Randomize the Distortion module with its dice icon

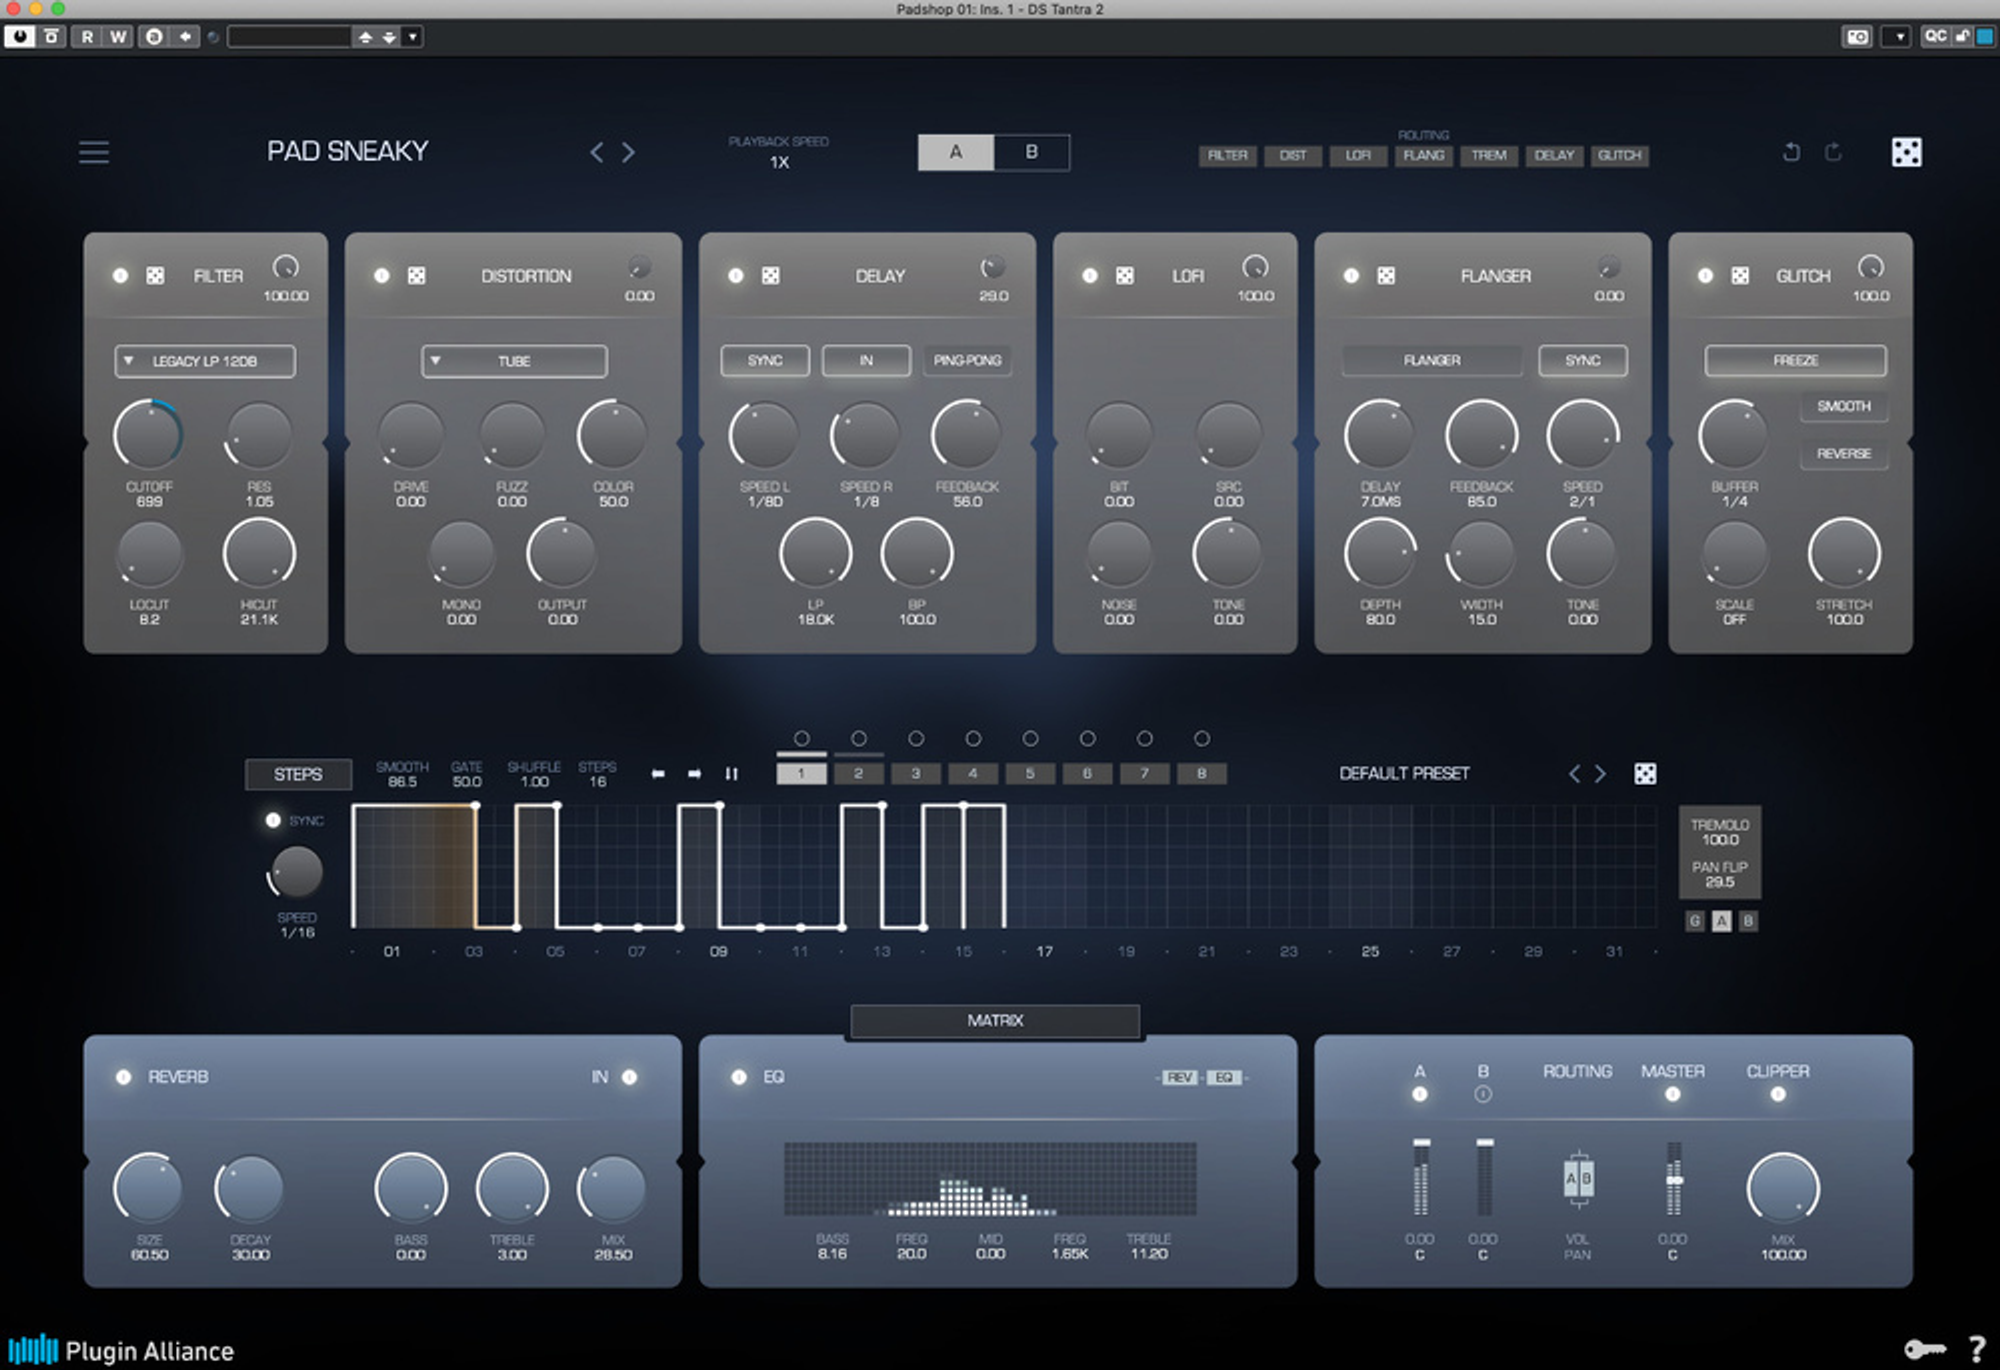[416, 275]
